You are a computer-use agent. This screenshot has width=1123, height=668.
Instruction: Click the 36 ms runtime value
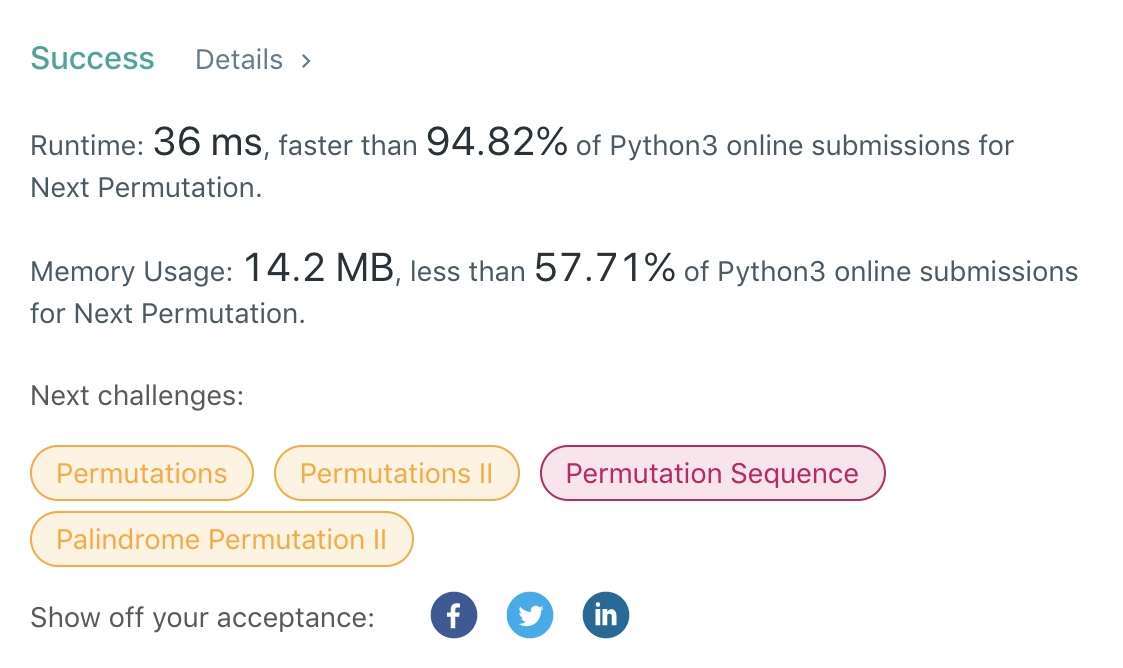tap(206, 142)
